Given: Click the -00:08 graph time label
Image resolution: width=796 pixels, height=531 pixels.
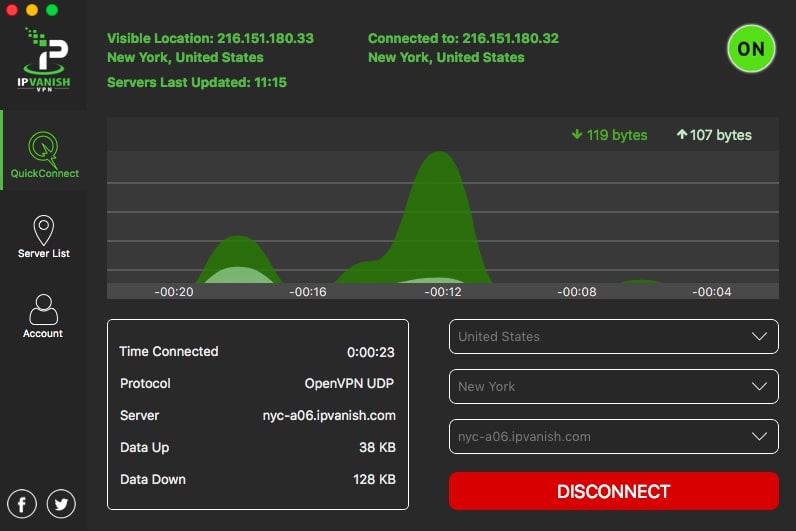Looking at the screenshot, I should pyautogui.click(x=577, y=292).
